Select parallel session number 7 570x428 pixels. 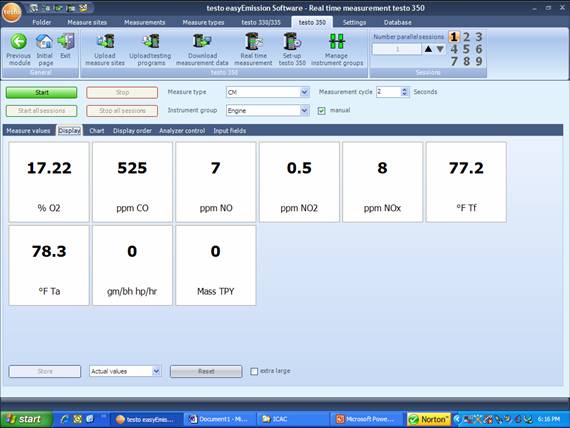[454, 61]
